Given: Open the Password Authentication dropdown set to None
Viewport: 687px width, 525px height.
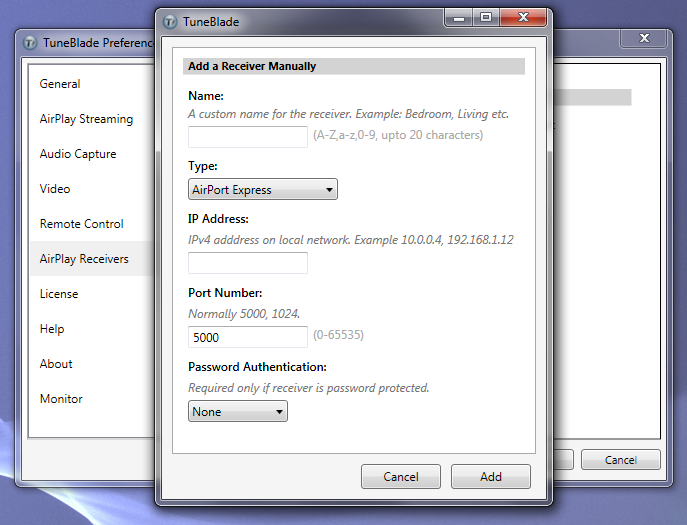Looking at the screenshot, I should (x=238, y=411).
